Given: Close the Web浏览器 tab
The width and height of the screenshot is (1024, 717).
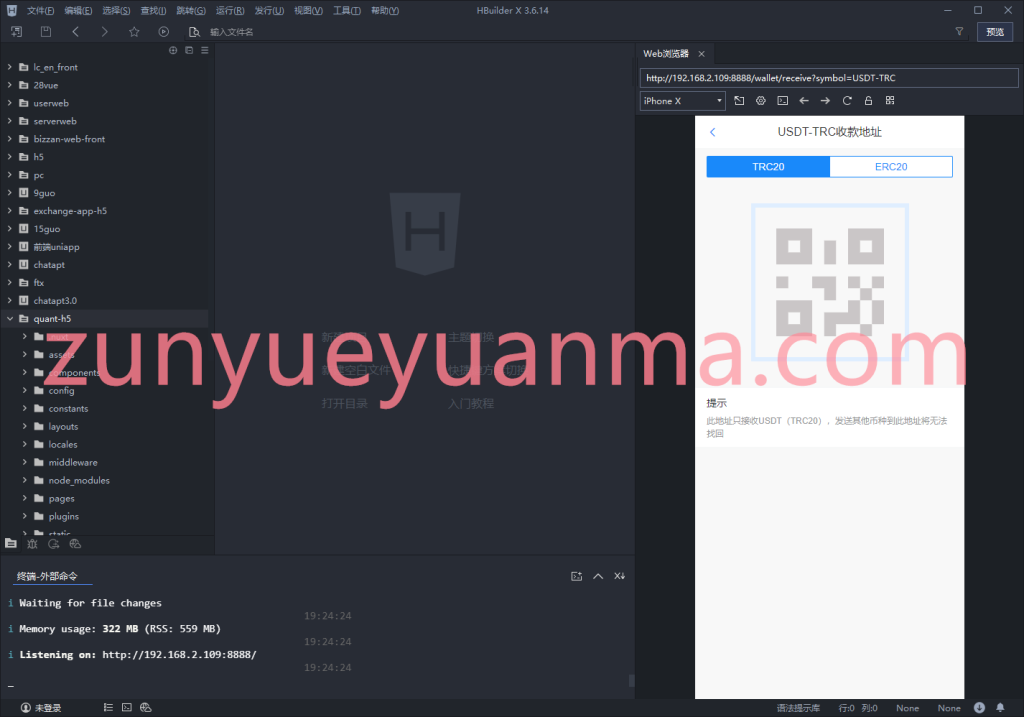Looking at the screenshot, I should tap(701, 54).
